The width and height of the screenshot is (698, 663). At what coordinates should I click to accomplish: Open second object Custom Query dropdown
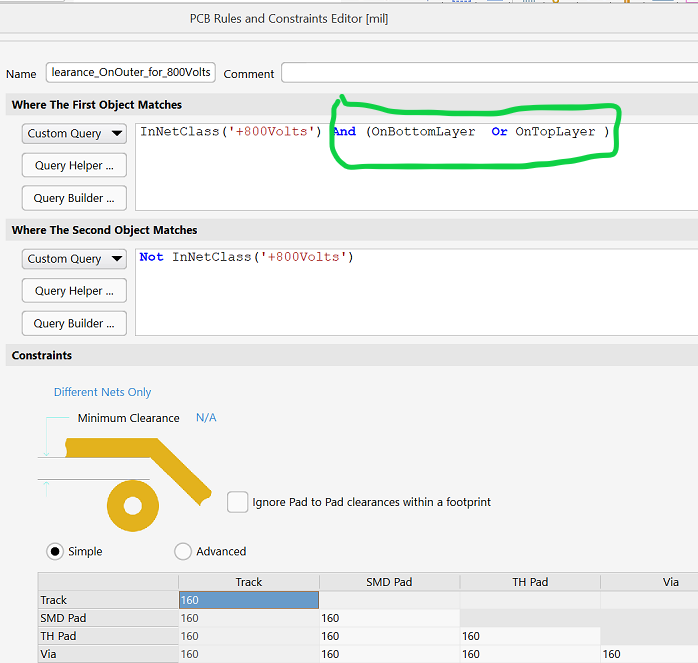(74, 259)
